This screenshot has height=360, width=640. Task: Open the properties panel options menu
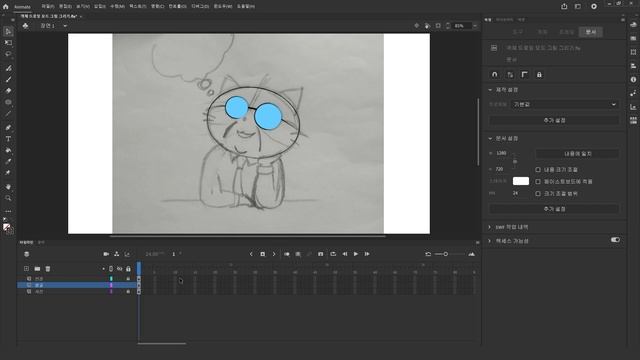click(x=623, y=20)
